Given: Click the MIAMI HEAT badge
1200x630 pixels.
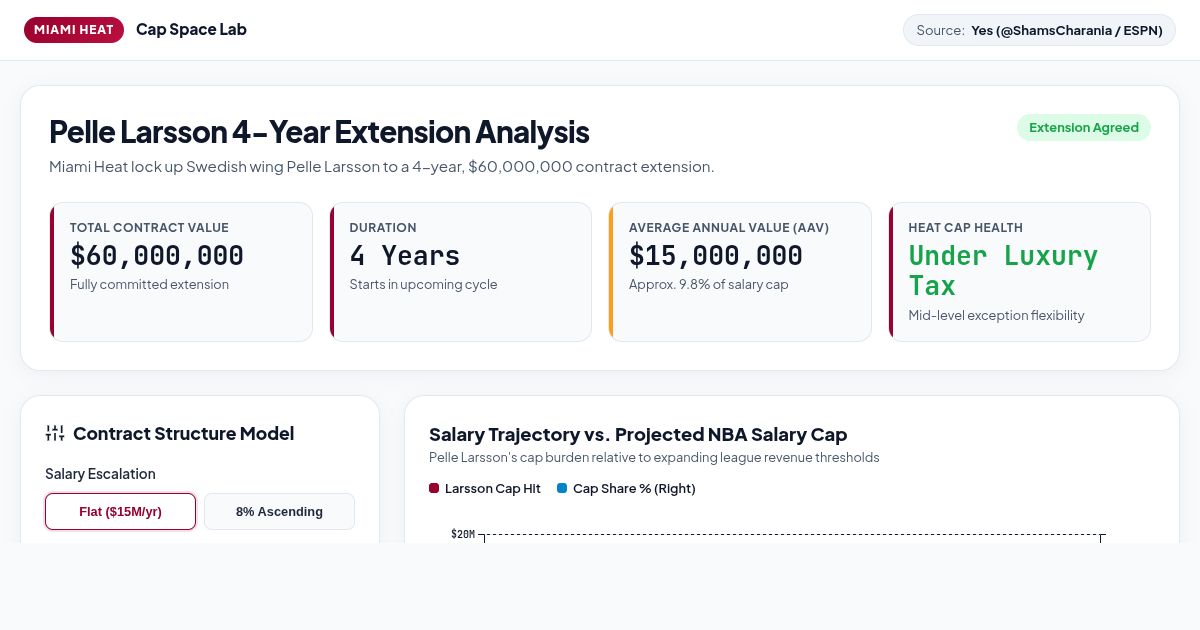Looking at the screenshot, I should (74, 29).
